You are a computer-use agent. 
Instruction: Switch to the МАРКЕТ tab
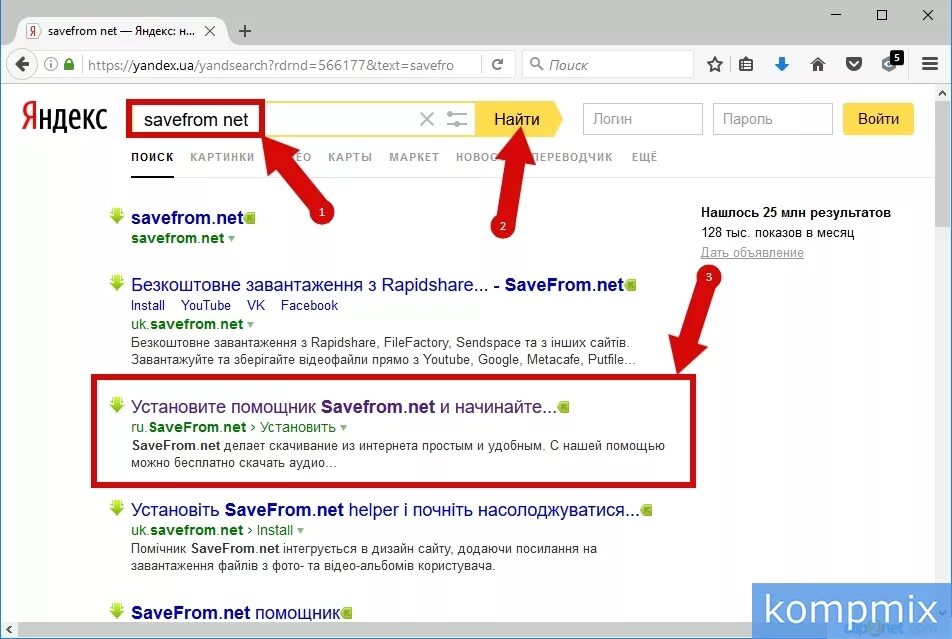pyautogui.click(x=414, y=157)
